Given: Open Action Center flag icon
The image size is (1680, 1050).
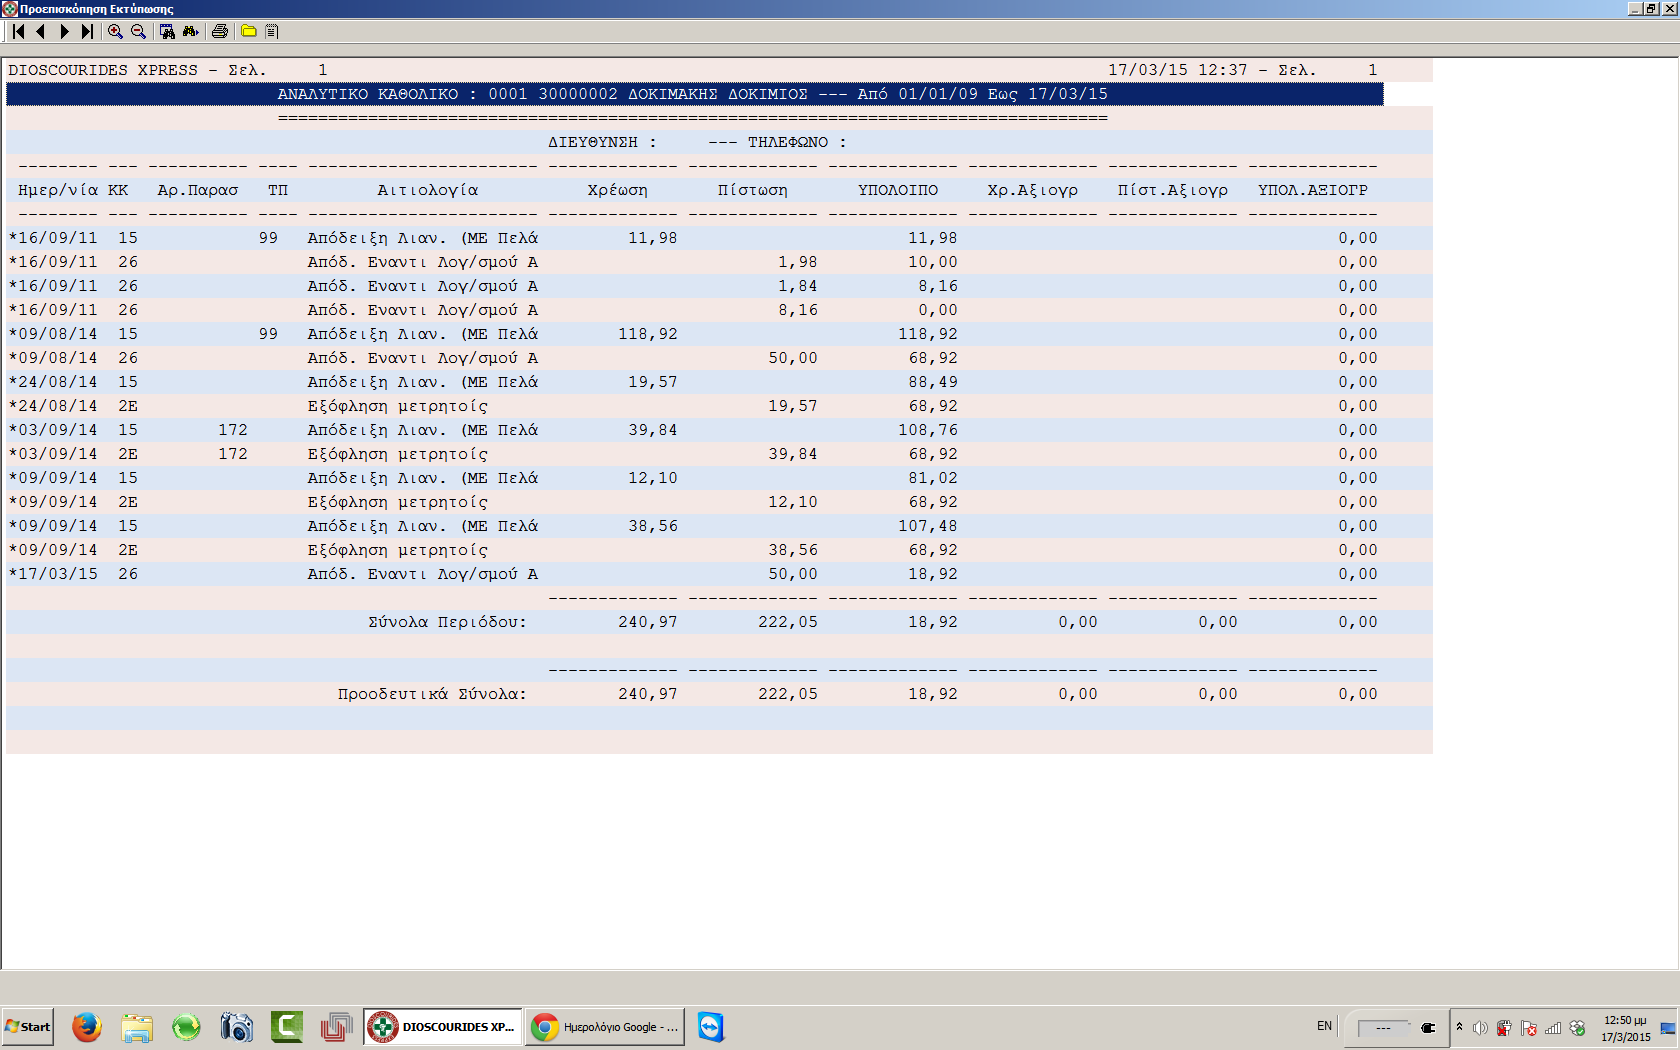Looking at the screenshot, I should 1529,1028.
